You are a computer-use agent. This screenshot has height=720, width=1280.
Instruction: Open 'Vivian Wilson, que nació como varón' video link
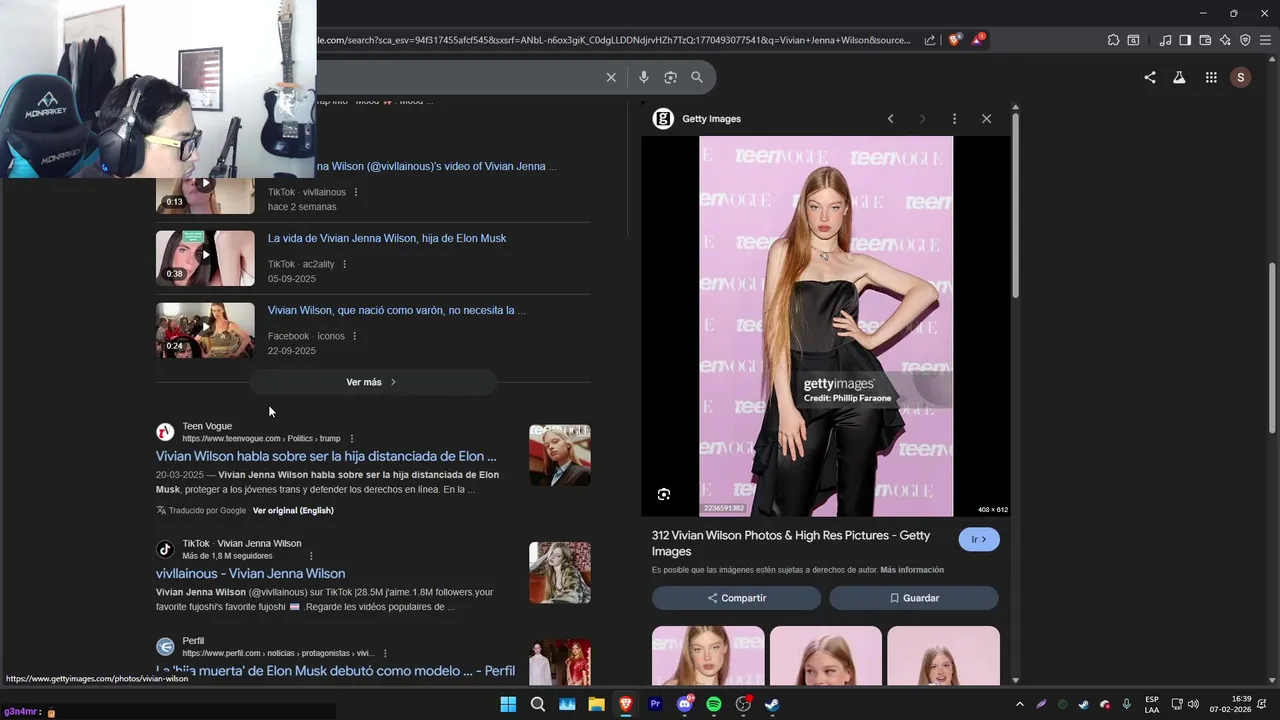pos(397,310)
